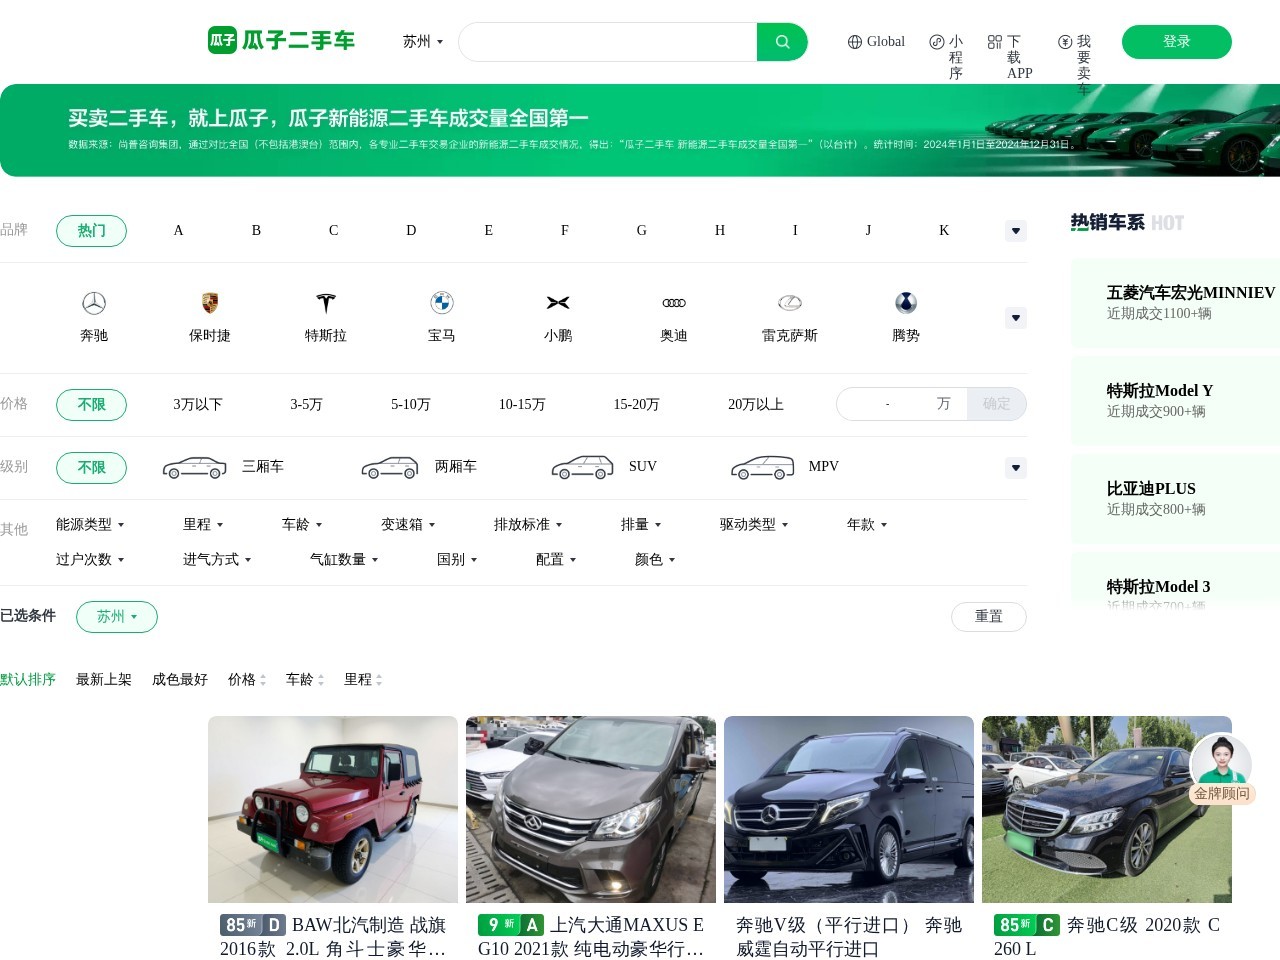
Task: Open the 变速箱 dropdown
Action: (408, 525)
